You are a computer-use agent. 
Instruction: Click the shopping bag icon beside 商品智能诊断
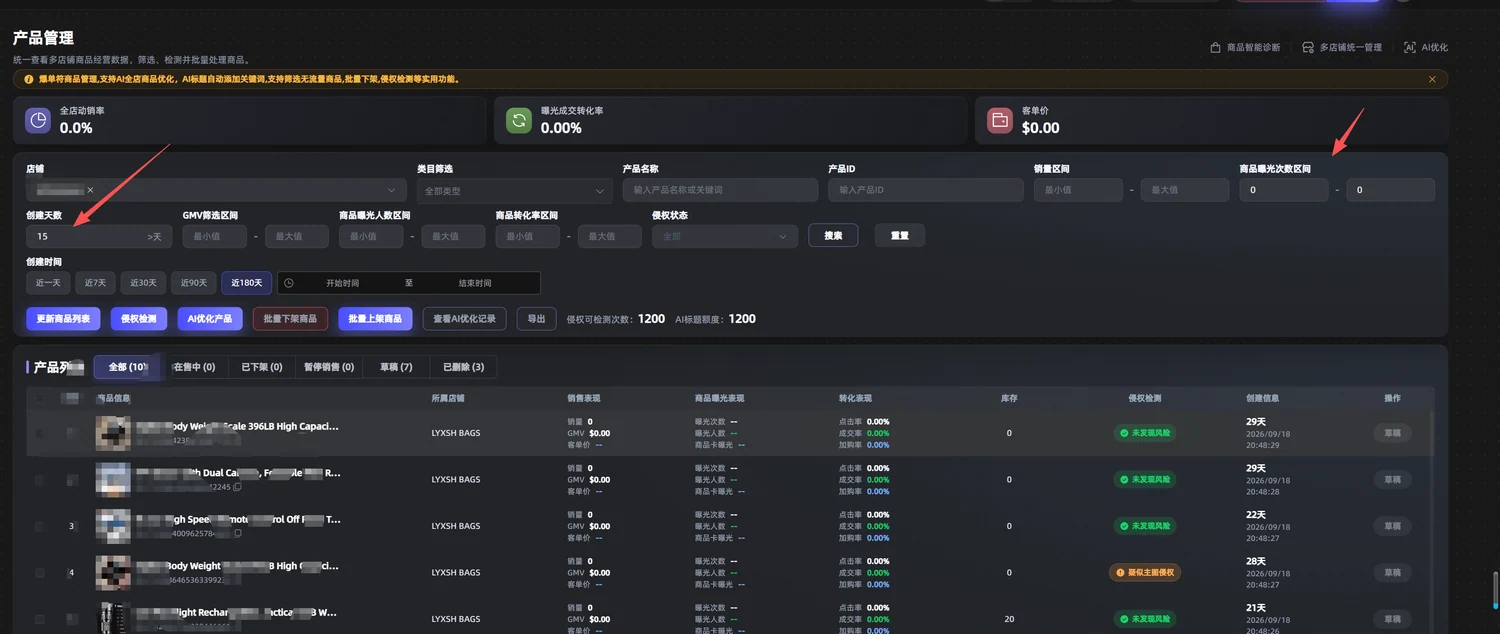(1215, 47)
